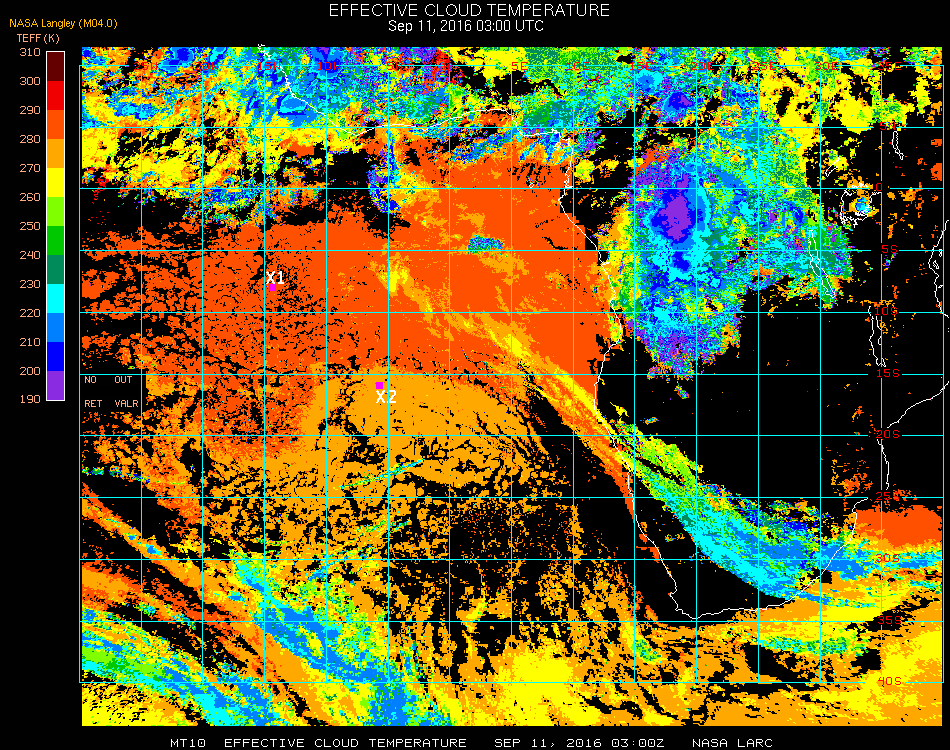Click the white 'X2' marker label
This screenshot has height=750, width=950.
tap(386, 397)
